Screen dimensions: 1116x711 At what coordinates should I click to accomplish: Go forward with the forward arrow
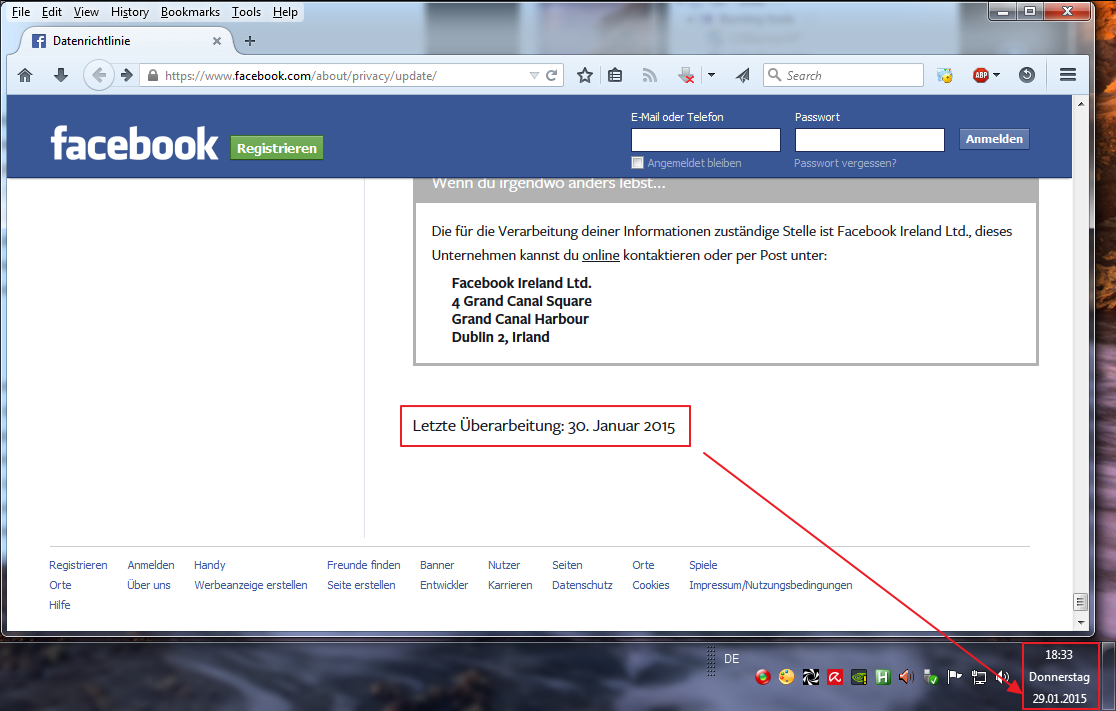point(127,75)
